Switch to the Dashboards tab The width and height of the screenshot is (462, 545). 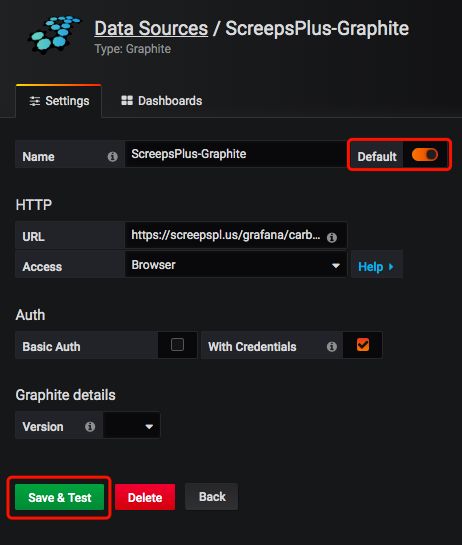click(x=161, y=101)
